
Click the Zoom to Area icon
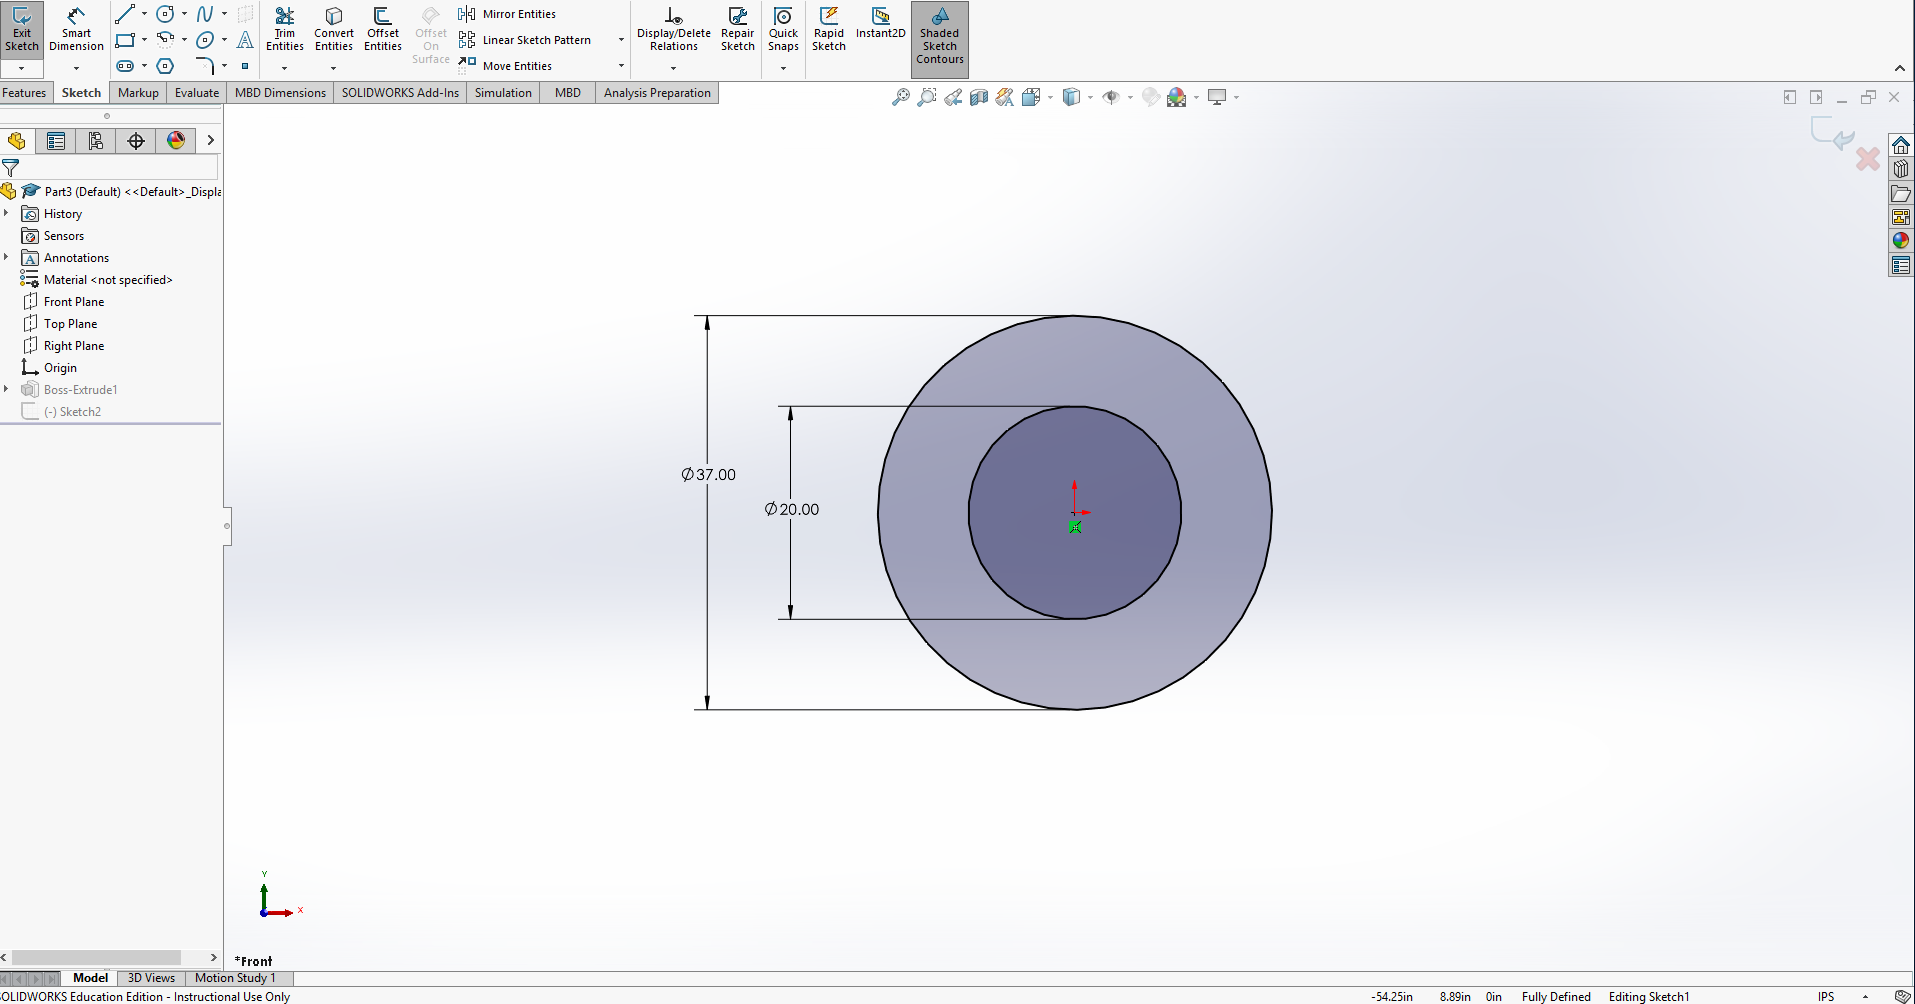[927, 97]
